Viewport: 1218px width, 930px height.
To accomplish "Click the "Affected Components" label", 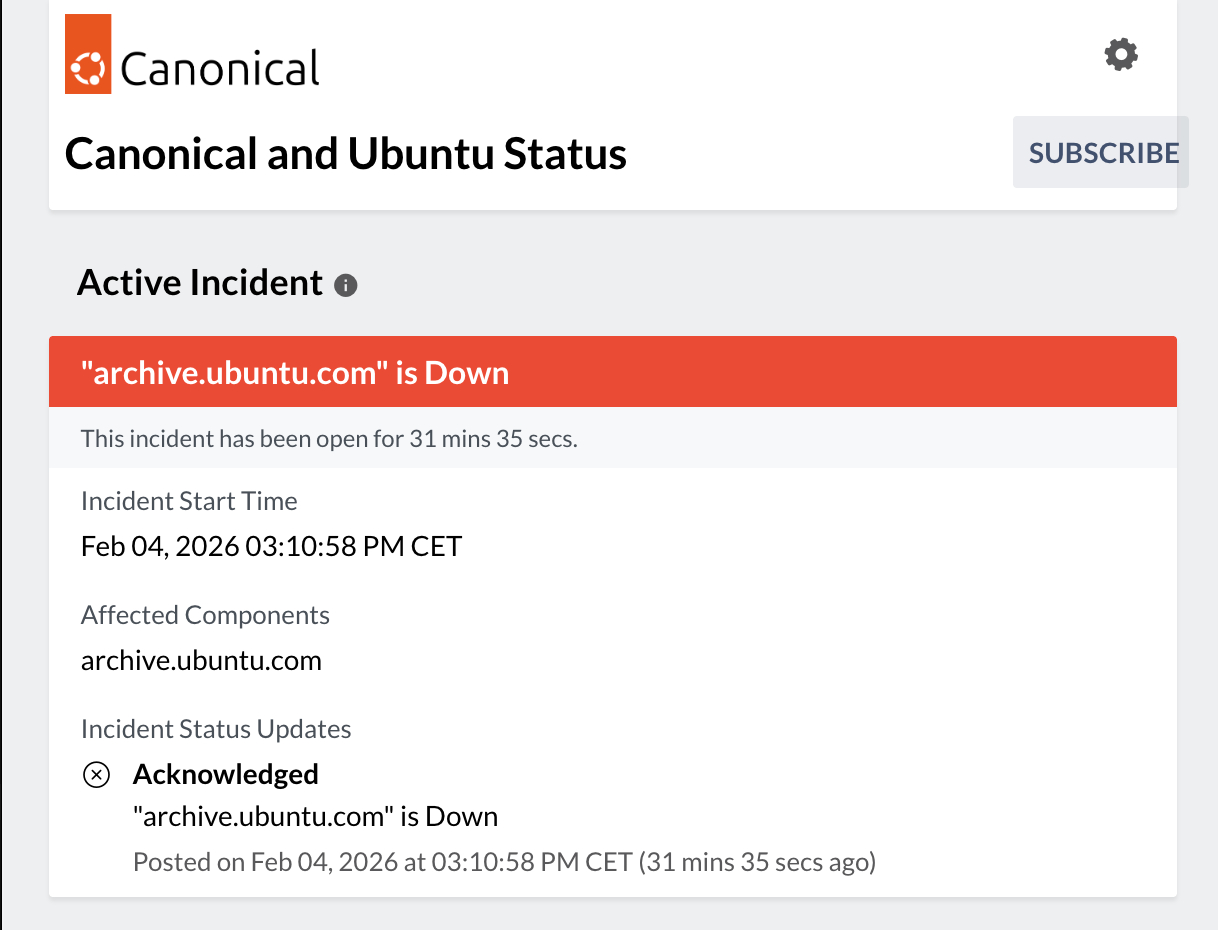I will coord(205,614).
